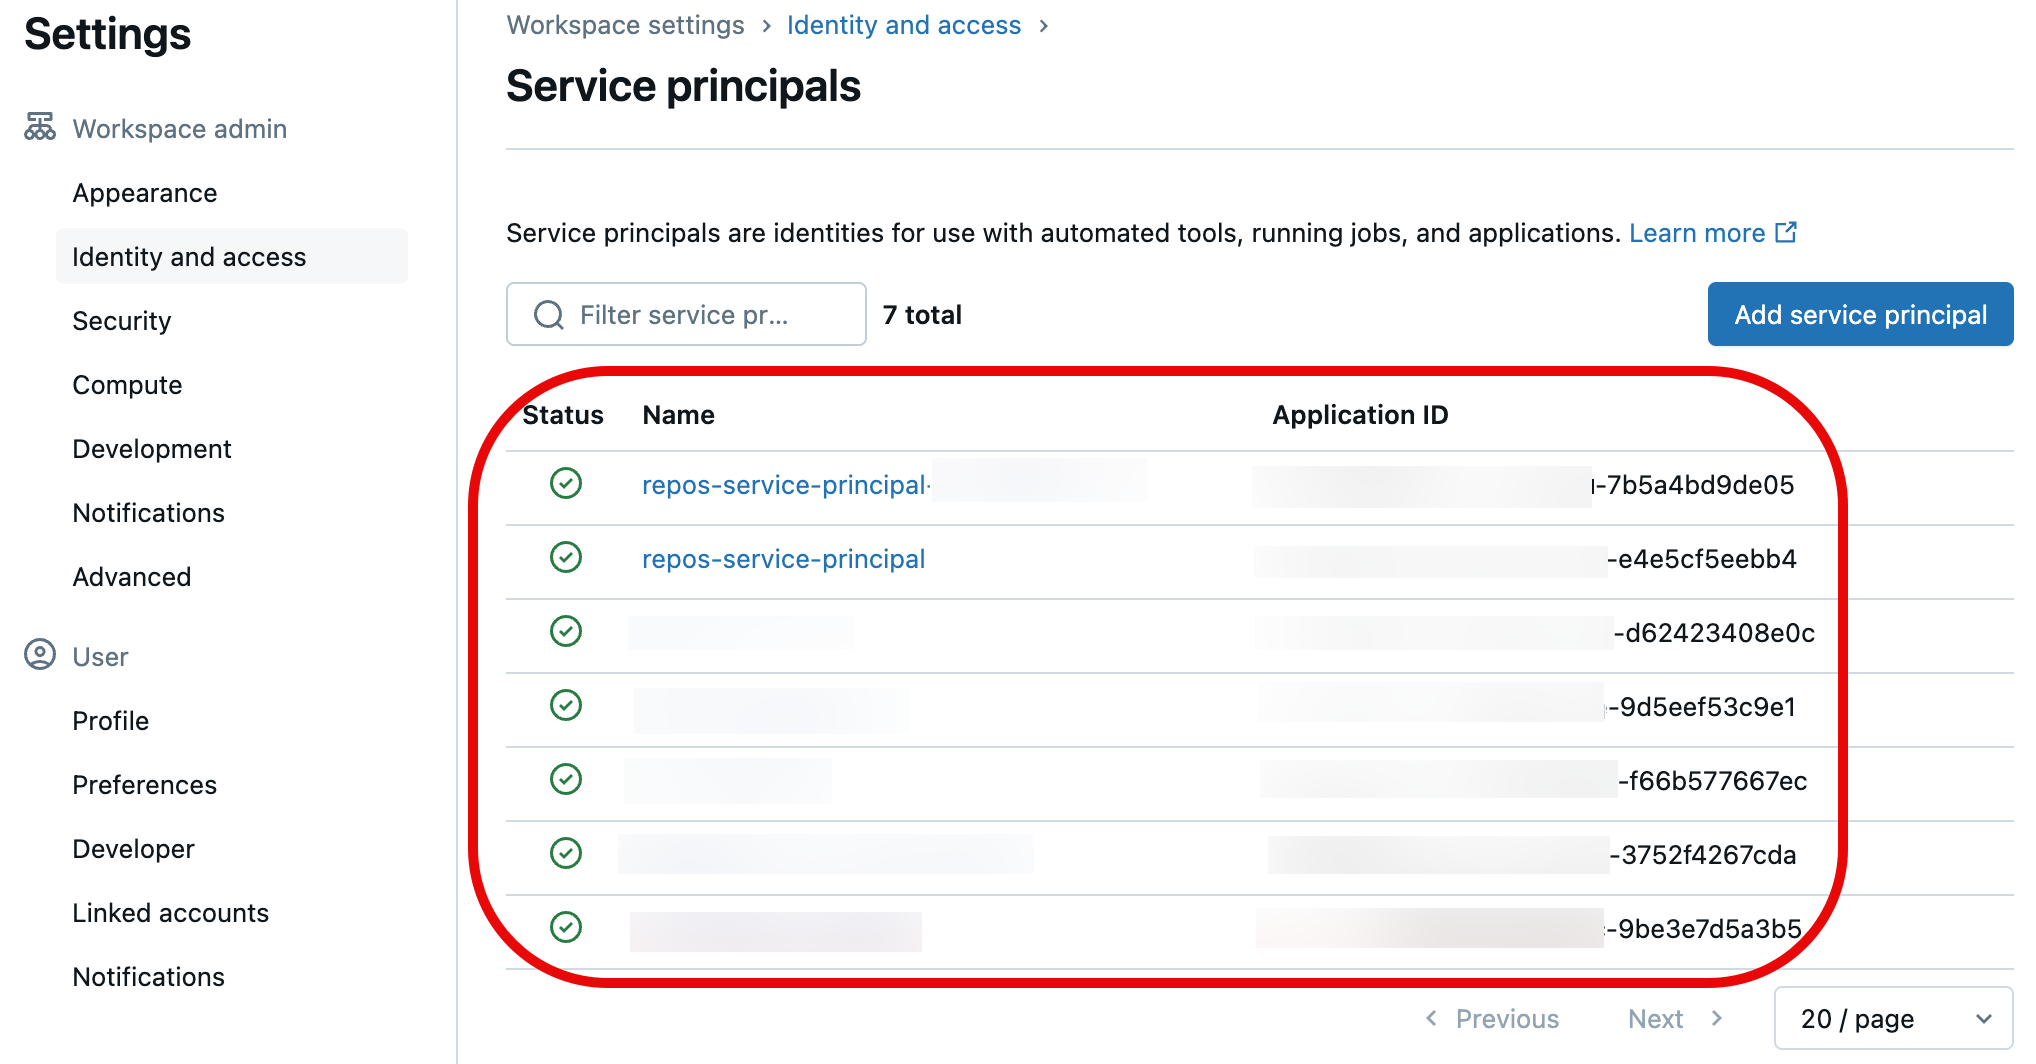This screenshot has width=2036, height=1064.
Task: Click the Workspace admin organization icon
Action: pos(40,127)
